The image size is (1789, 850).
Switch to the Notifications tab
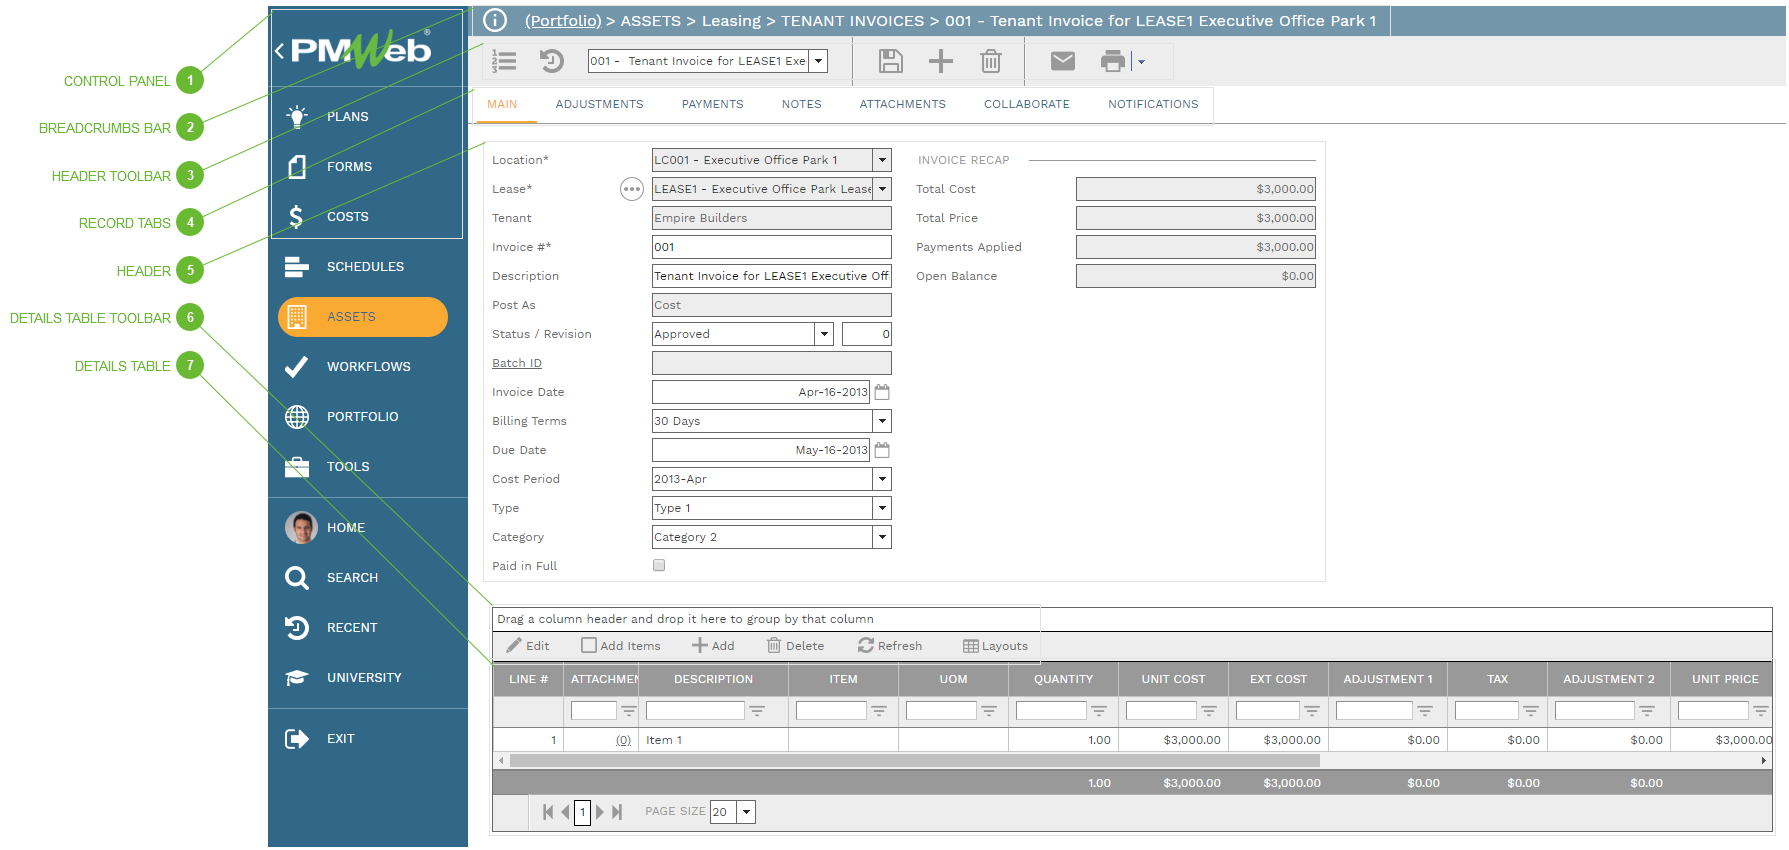(1153, 104)
